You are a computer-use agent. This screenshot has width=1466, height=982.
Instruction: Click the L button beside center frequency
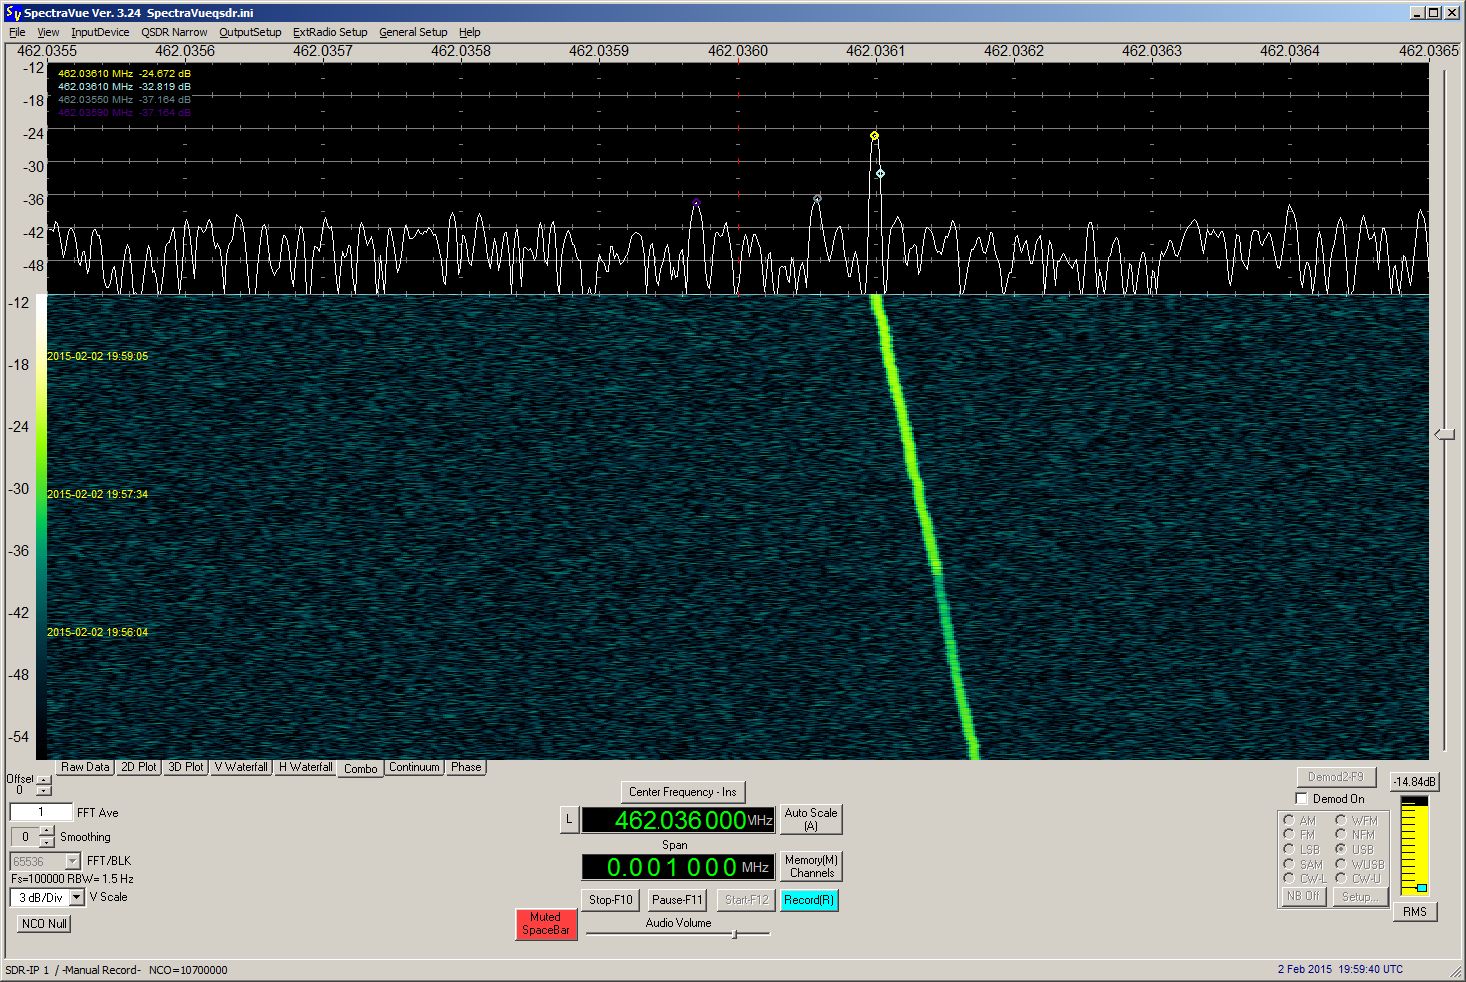(x=568, y=820)
